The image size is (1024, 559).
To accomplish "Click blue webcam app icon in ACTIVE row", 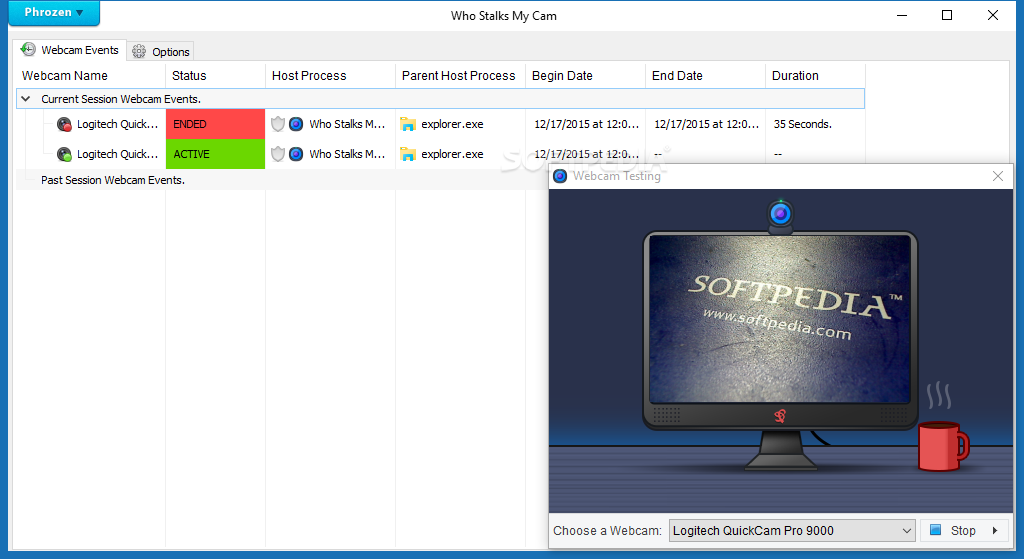I will coord(296,154).
